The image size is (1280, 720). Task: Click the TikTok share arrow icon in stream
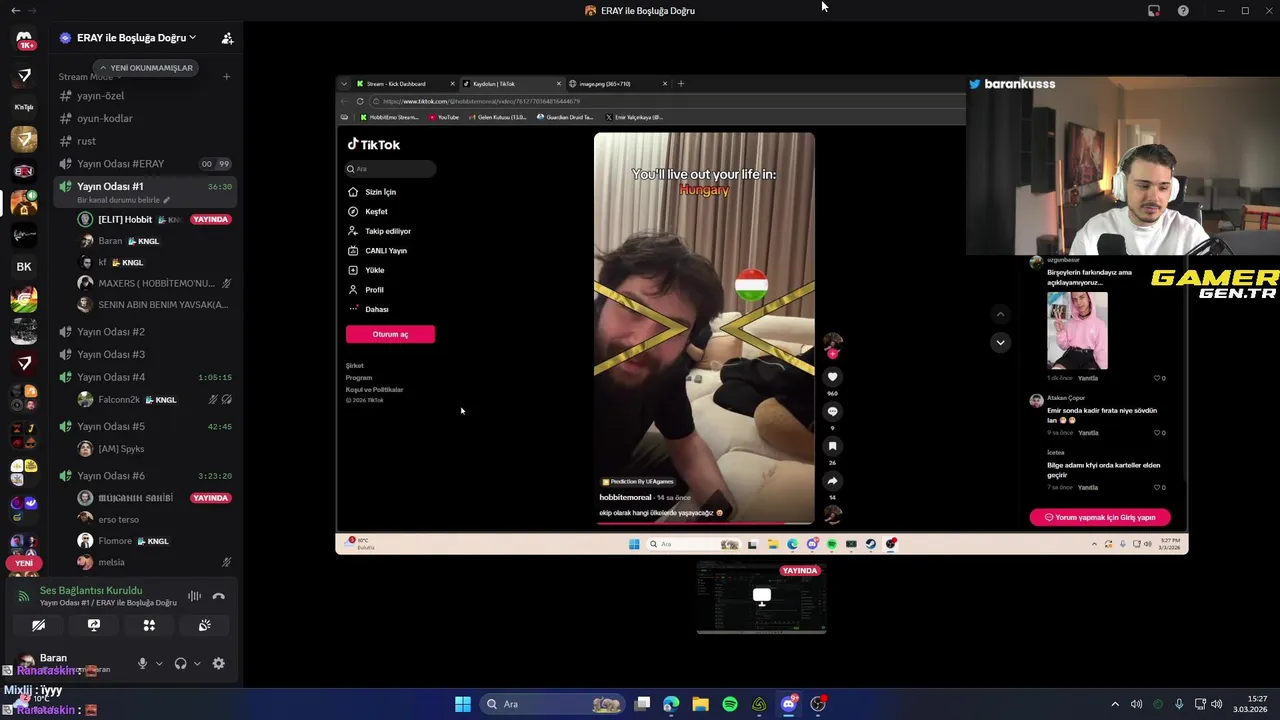point(832,481)
